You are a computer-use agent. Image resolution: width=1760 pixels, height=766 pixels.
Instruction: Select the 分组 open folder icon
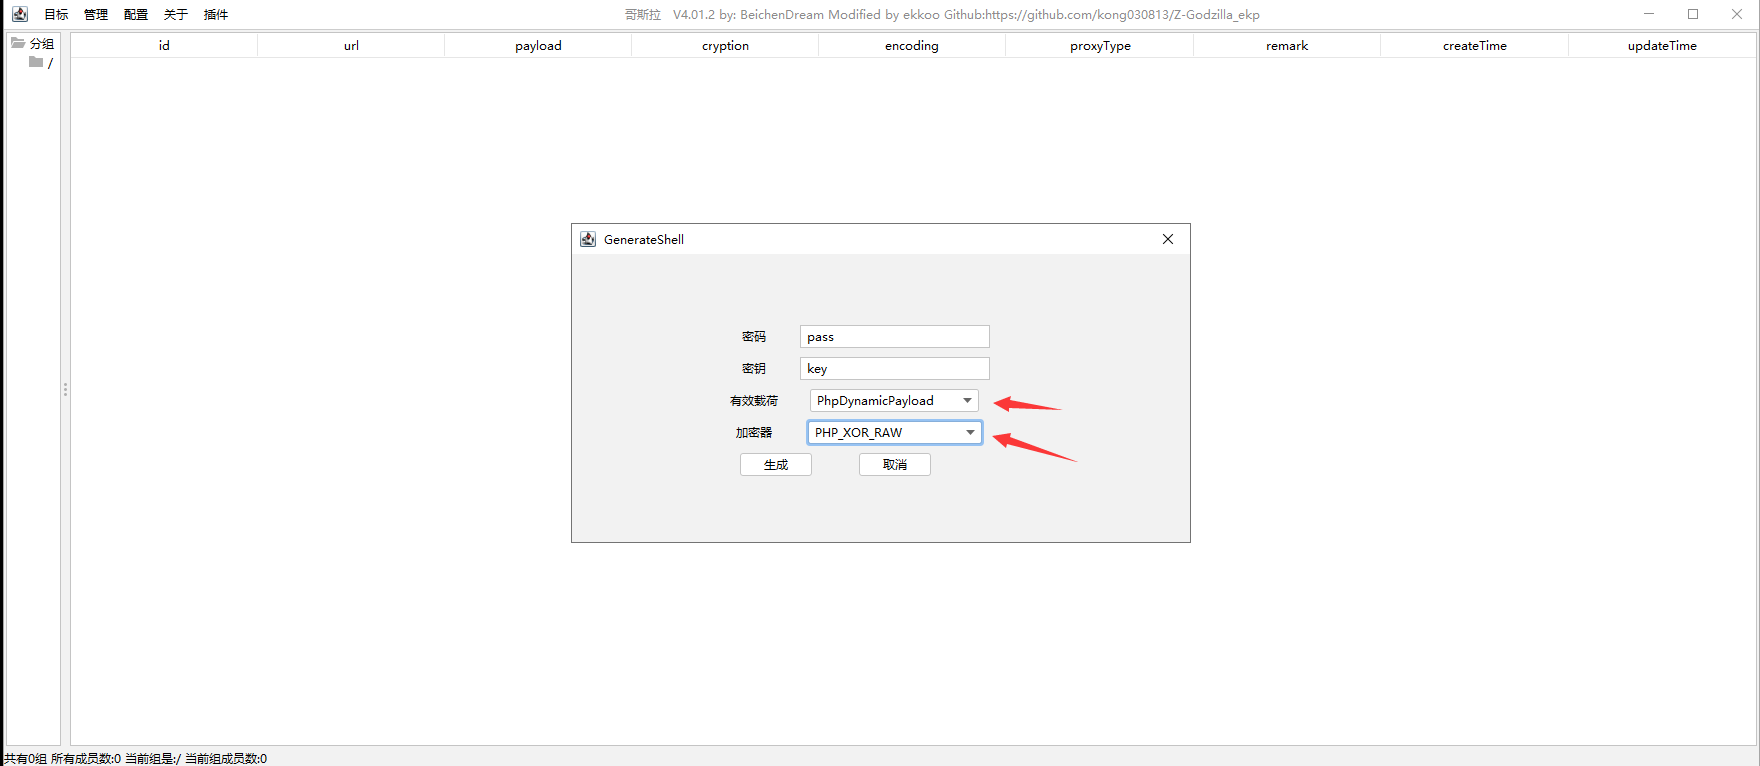coord(18,43)
